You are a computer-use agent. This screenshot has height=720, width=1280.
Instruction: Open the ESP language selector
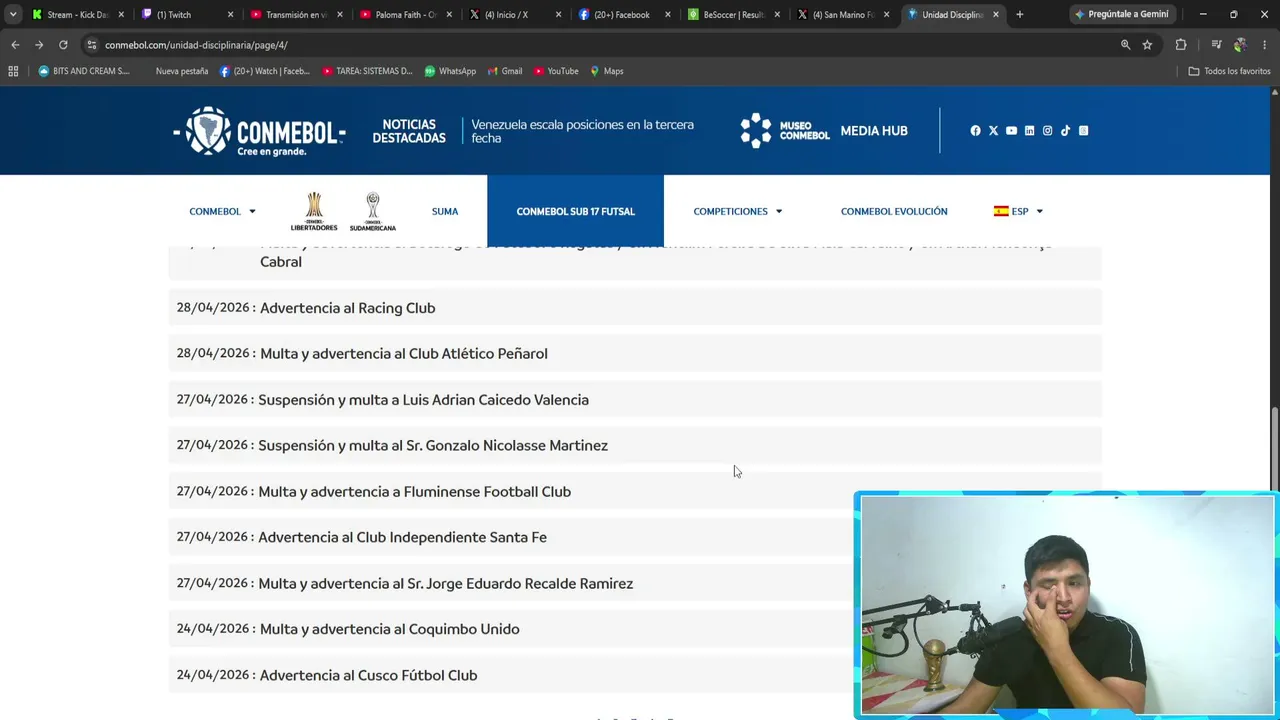point(1018,211)
